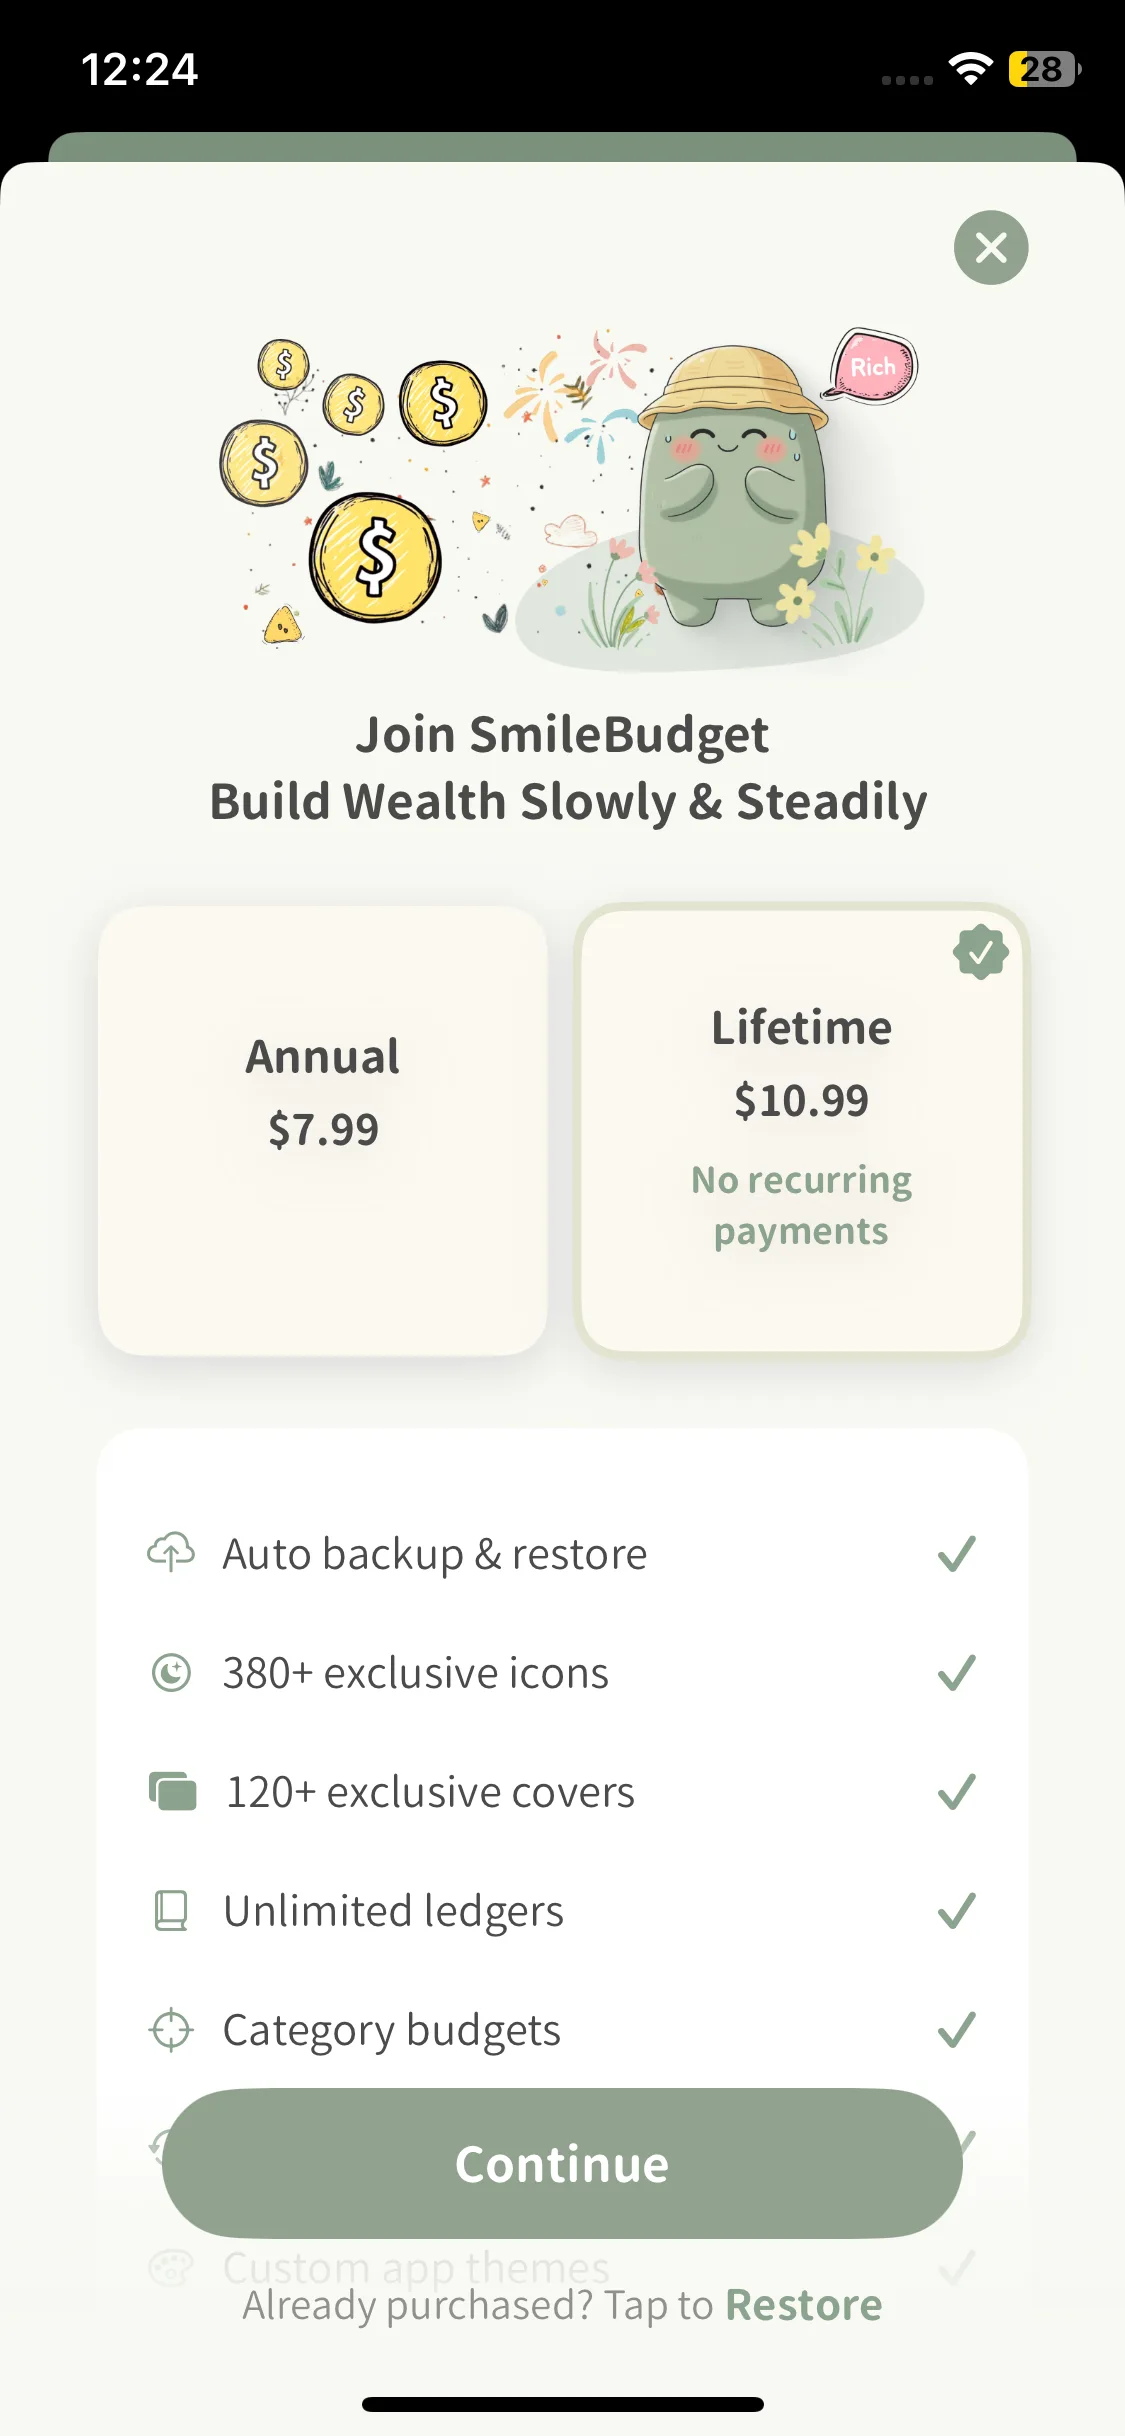Tap the cloud backup icon
Screen dimensions: 1125x2436
[x=171, y=1553]
